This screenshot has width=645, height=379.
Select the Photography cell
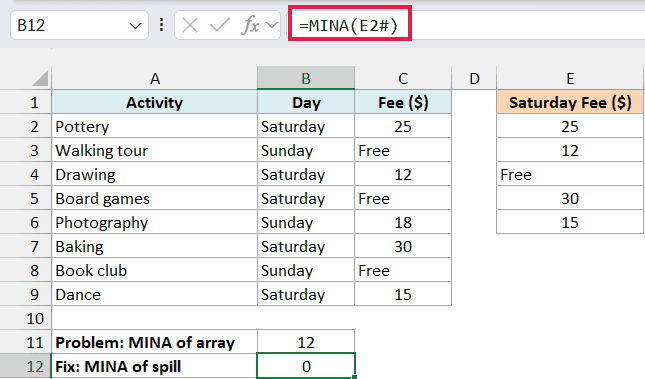155,222
